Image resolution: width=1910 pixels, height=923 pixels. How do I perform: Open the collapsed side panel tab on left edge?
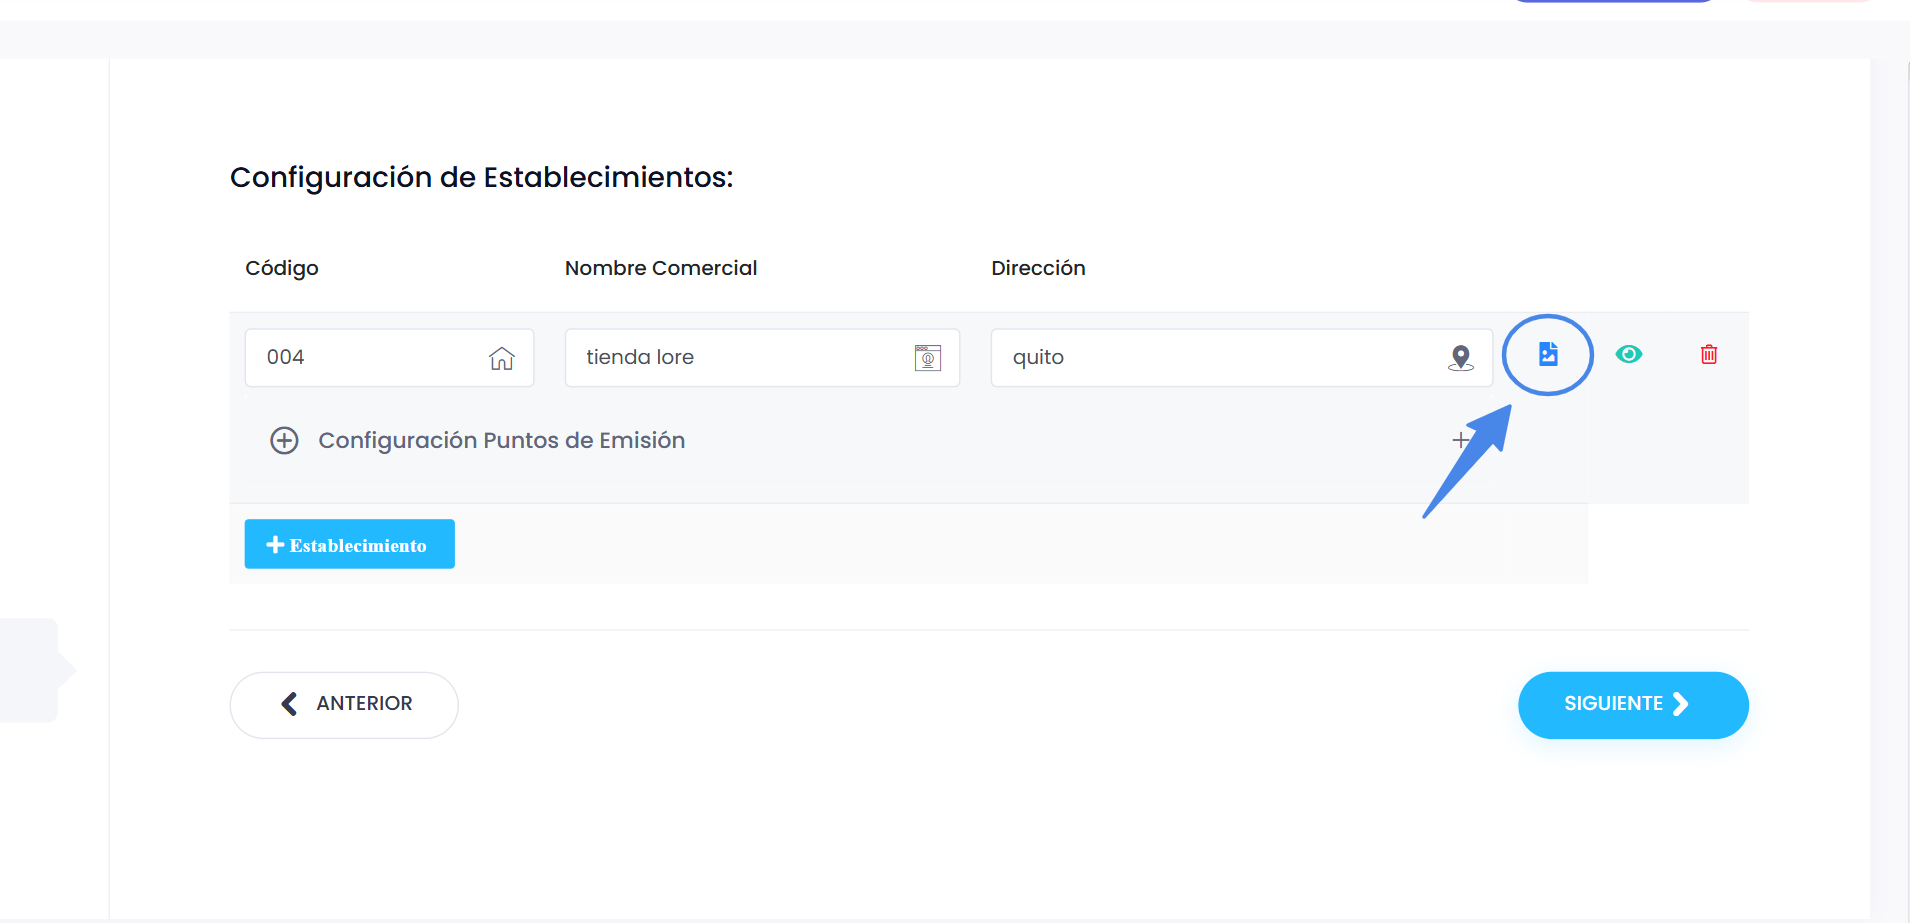[x=32, y=669]
